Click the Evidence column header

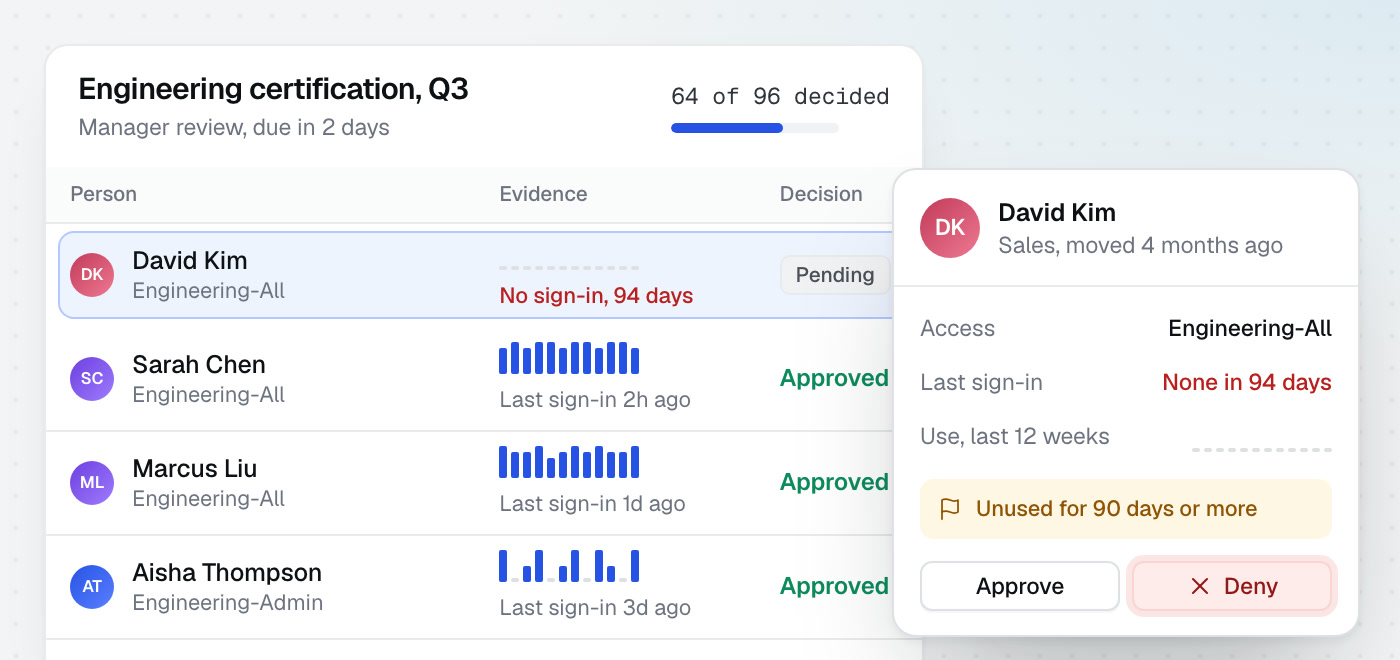(x=543, y=194)
